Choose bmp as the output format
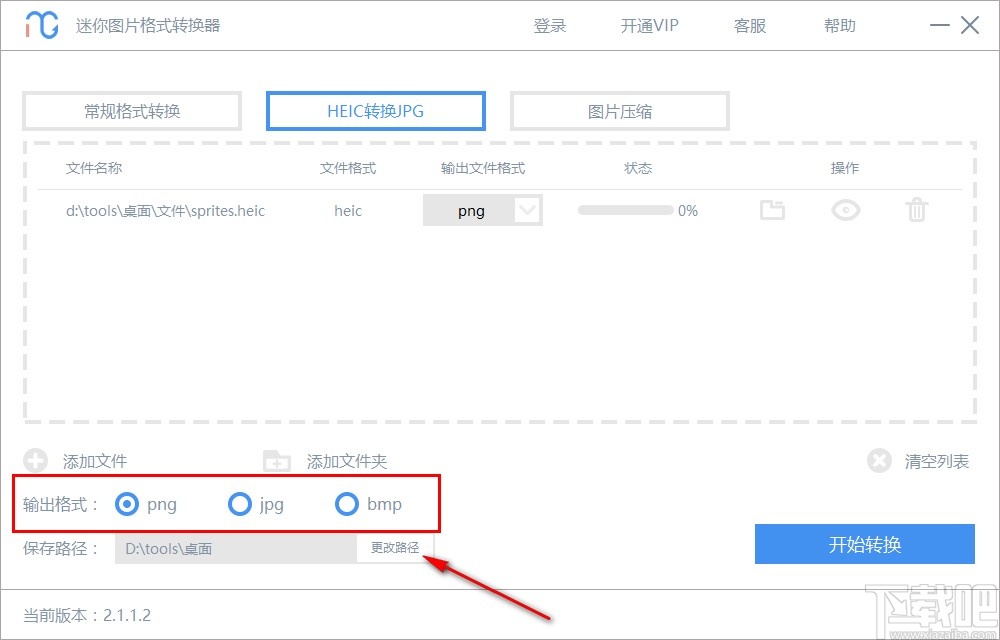The width and height of the screenshot is (1000, 640). tap(347, 504)
